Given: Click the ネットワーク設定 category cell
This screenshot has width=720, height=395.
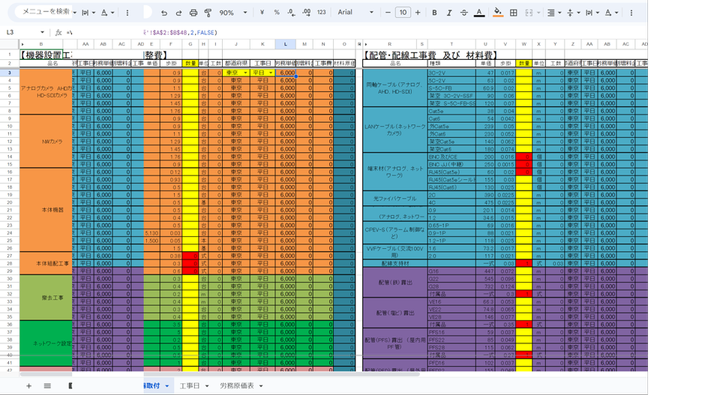Looking at the screenshot, I should (x=46, y=343).
